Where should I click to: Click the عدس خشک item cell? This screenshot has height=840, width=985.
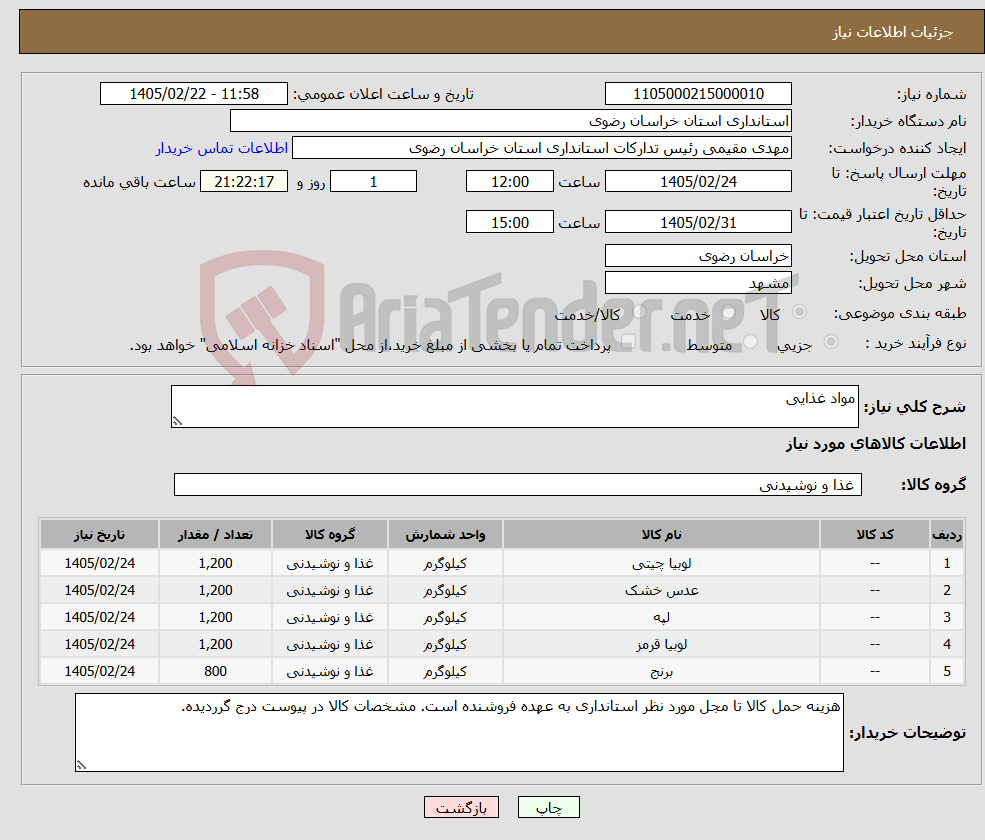point(661,591)
